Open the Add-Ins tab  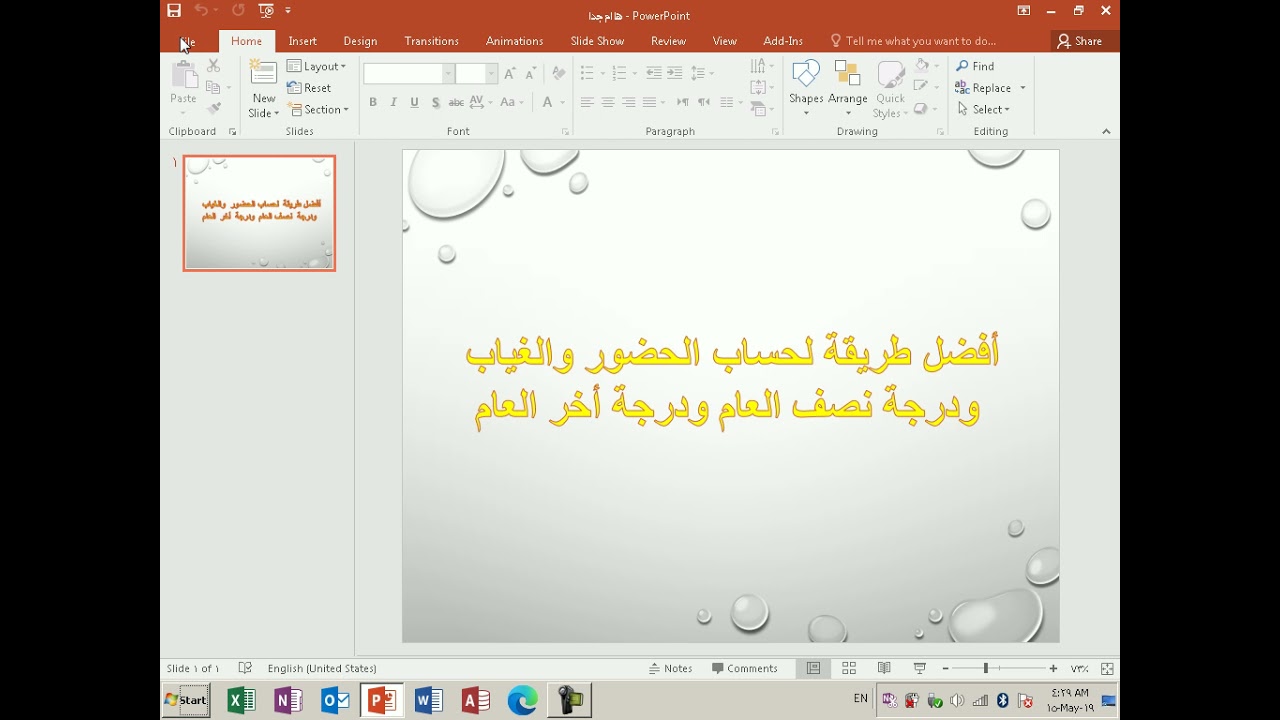(783, 41)
